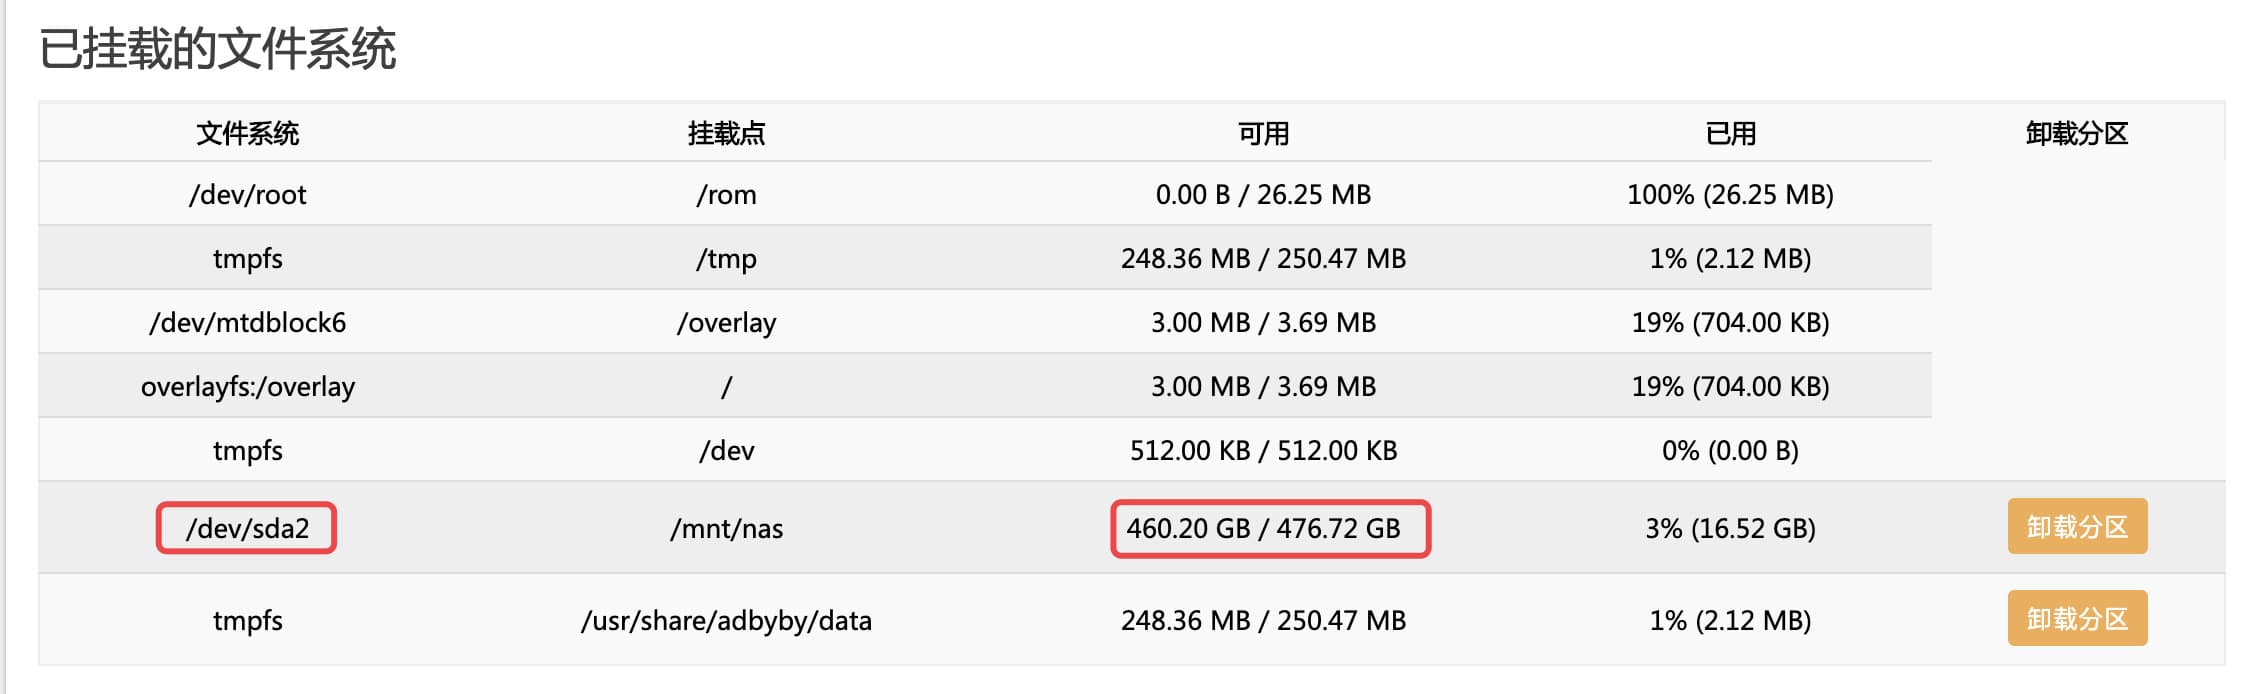Unmount the /dev/sda2 partition

tap(2076, 527)
